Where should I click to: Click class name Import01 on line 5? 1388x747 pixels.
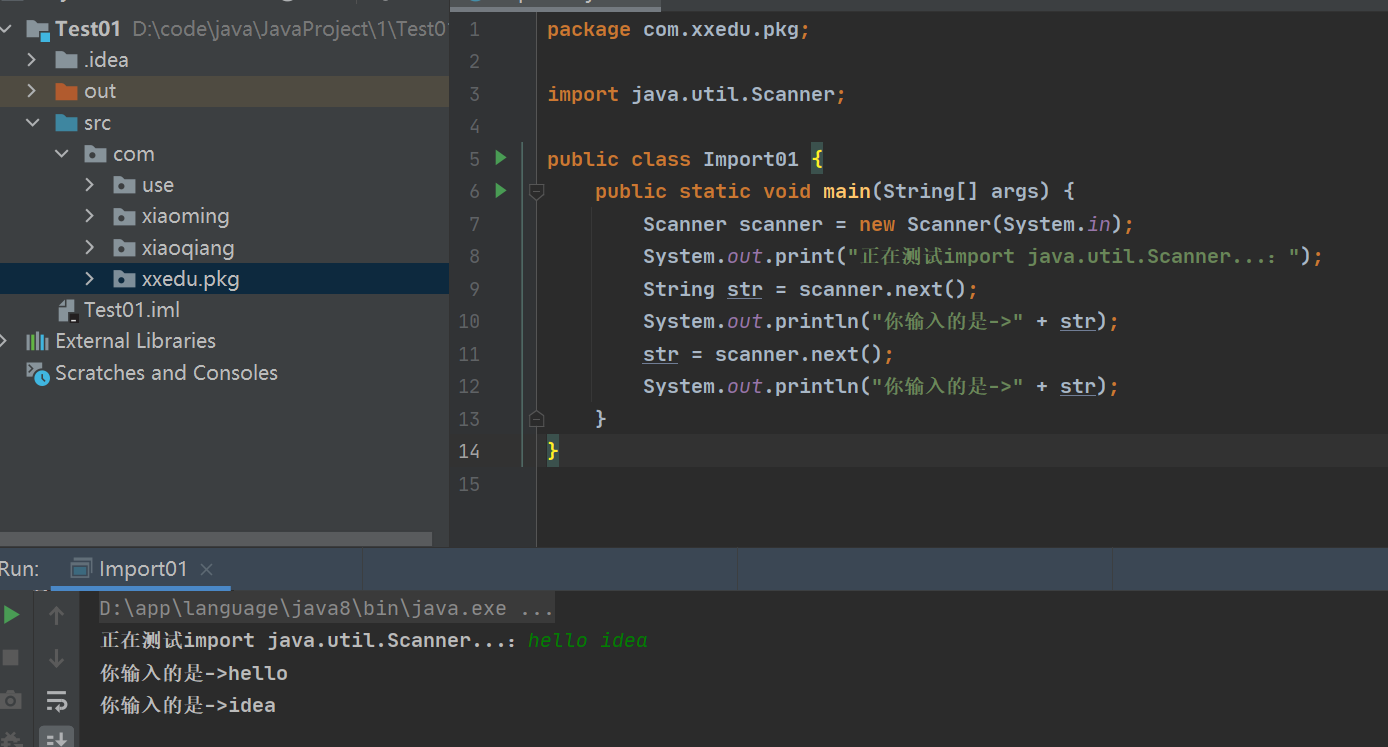(x=750, y=159)
